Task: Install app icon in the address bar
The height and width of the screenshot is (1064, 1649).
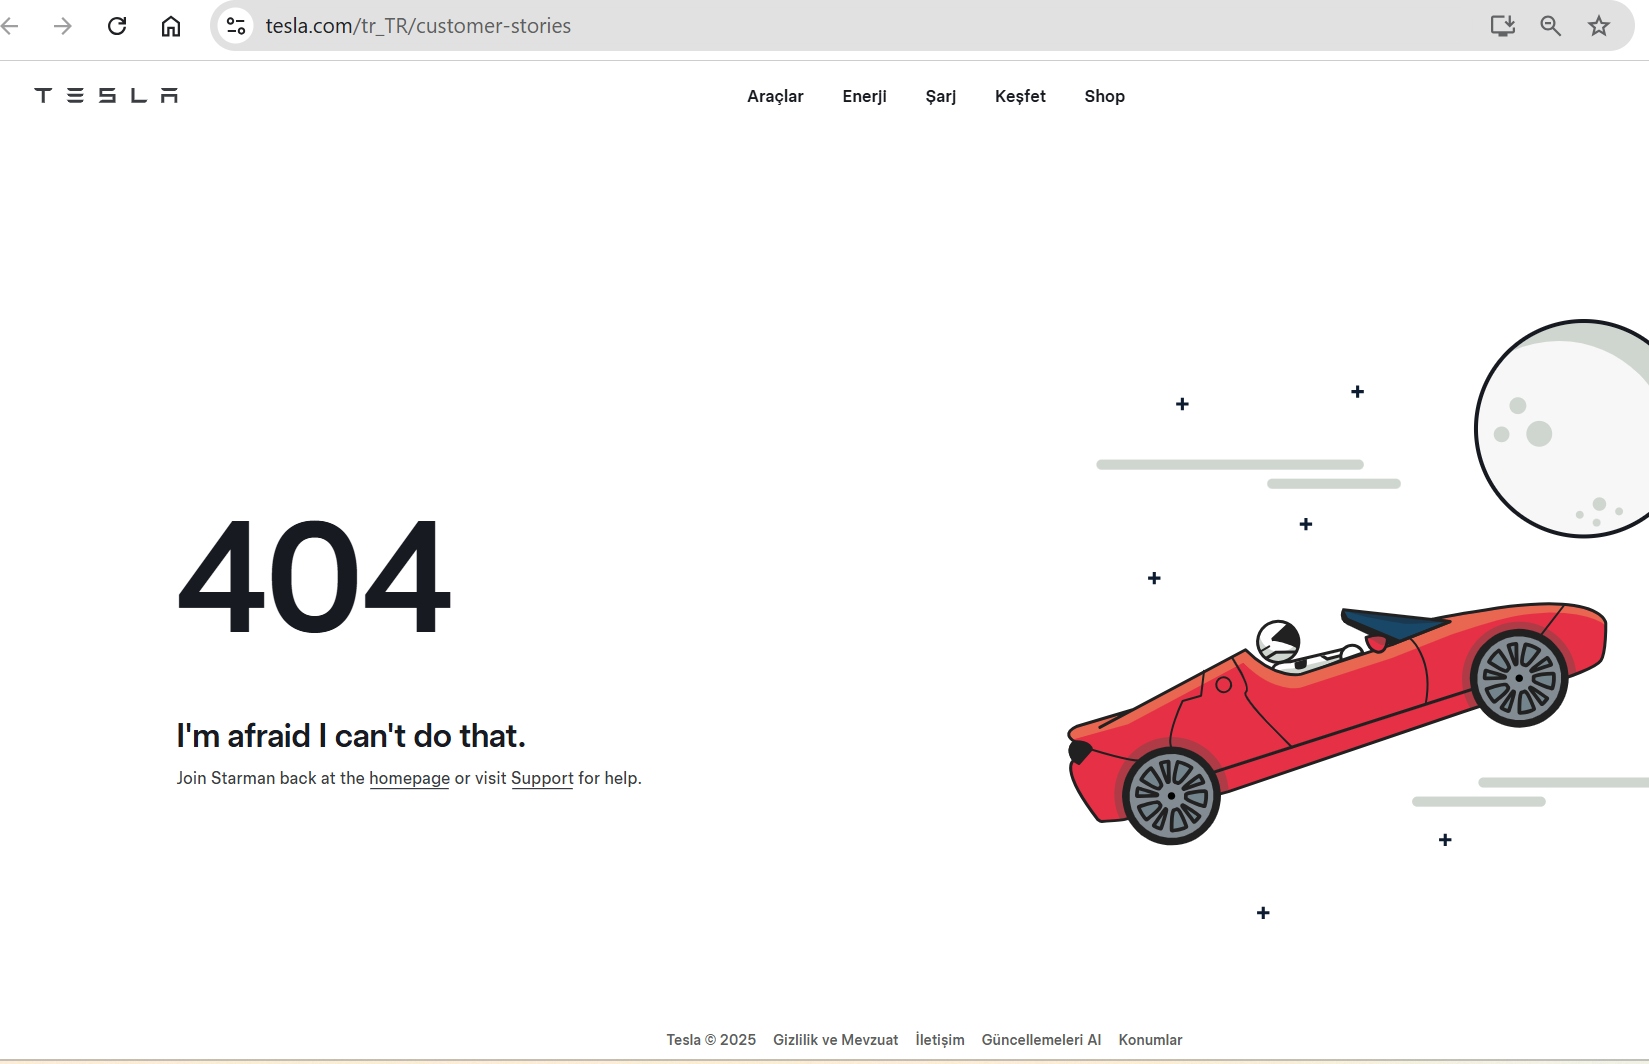Action: (1503, 26)
